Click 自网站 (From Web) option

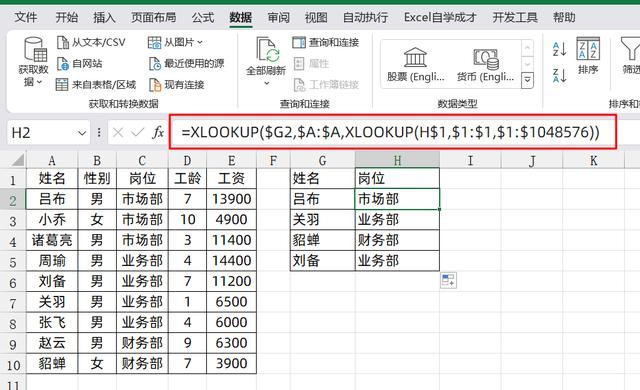(x=79, y=63)
